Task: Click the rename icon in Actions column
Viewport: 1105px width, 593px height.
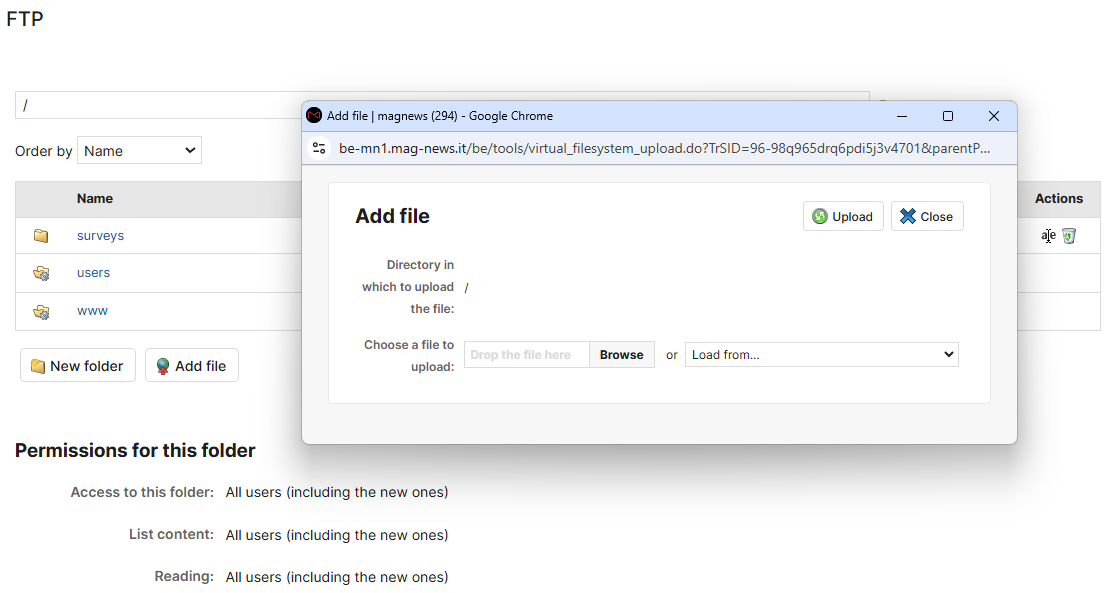Action: (1048, 236)
